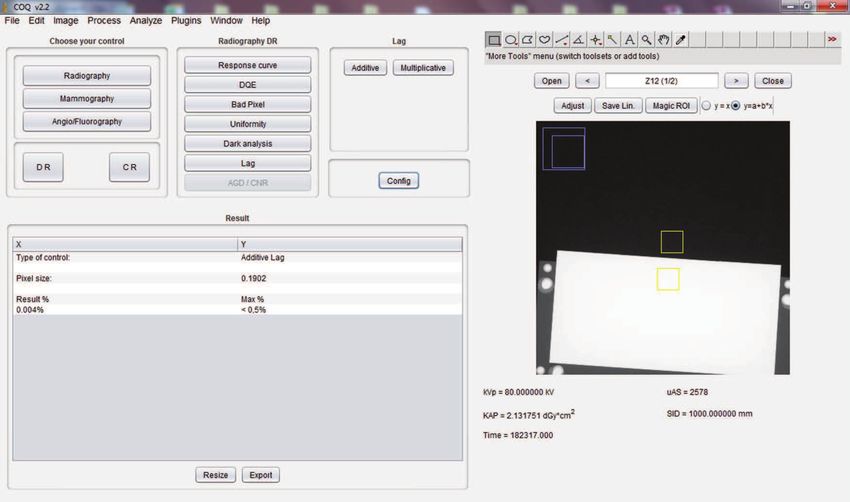Select the Magnifying glass zoom tool
This screenshot has width=850, height=502.
point(646,40)
